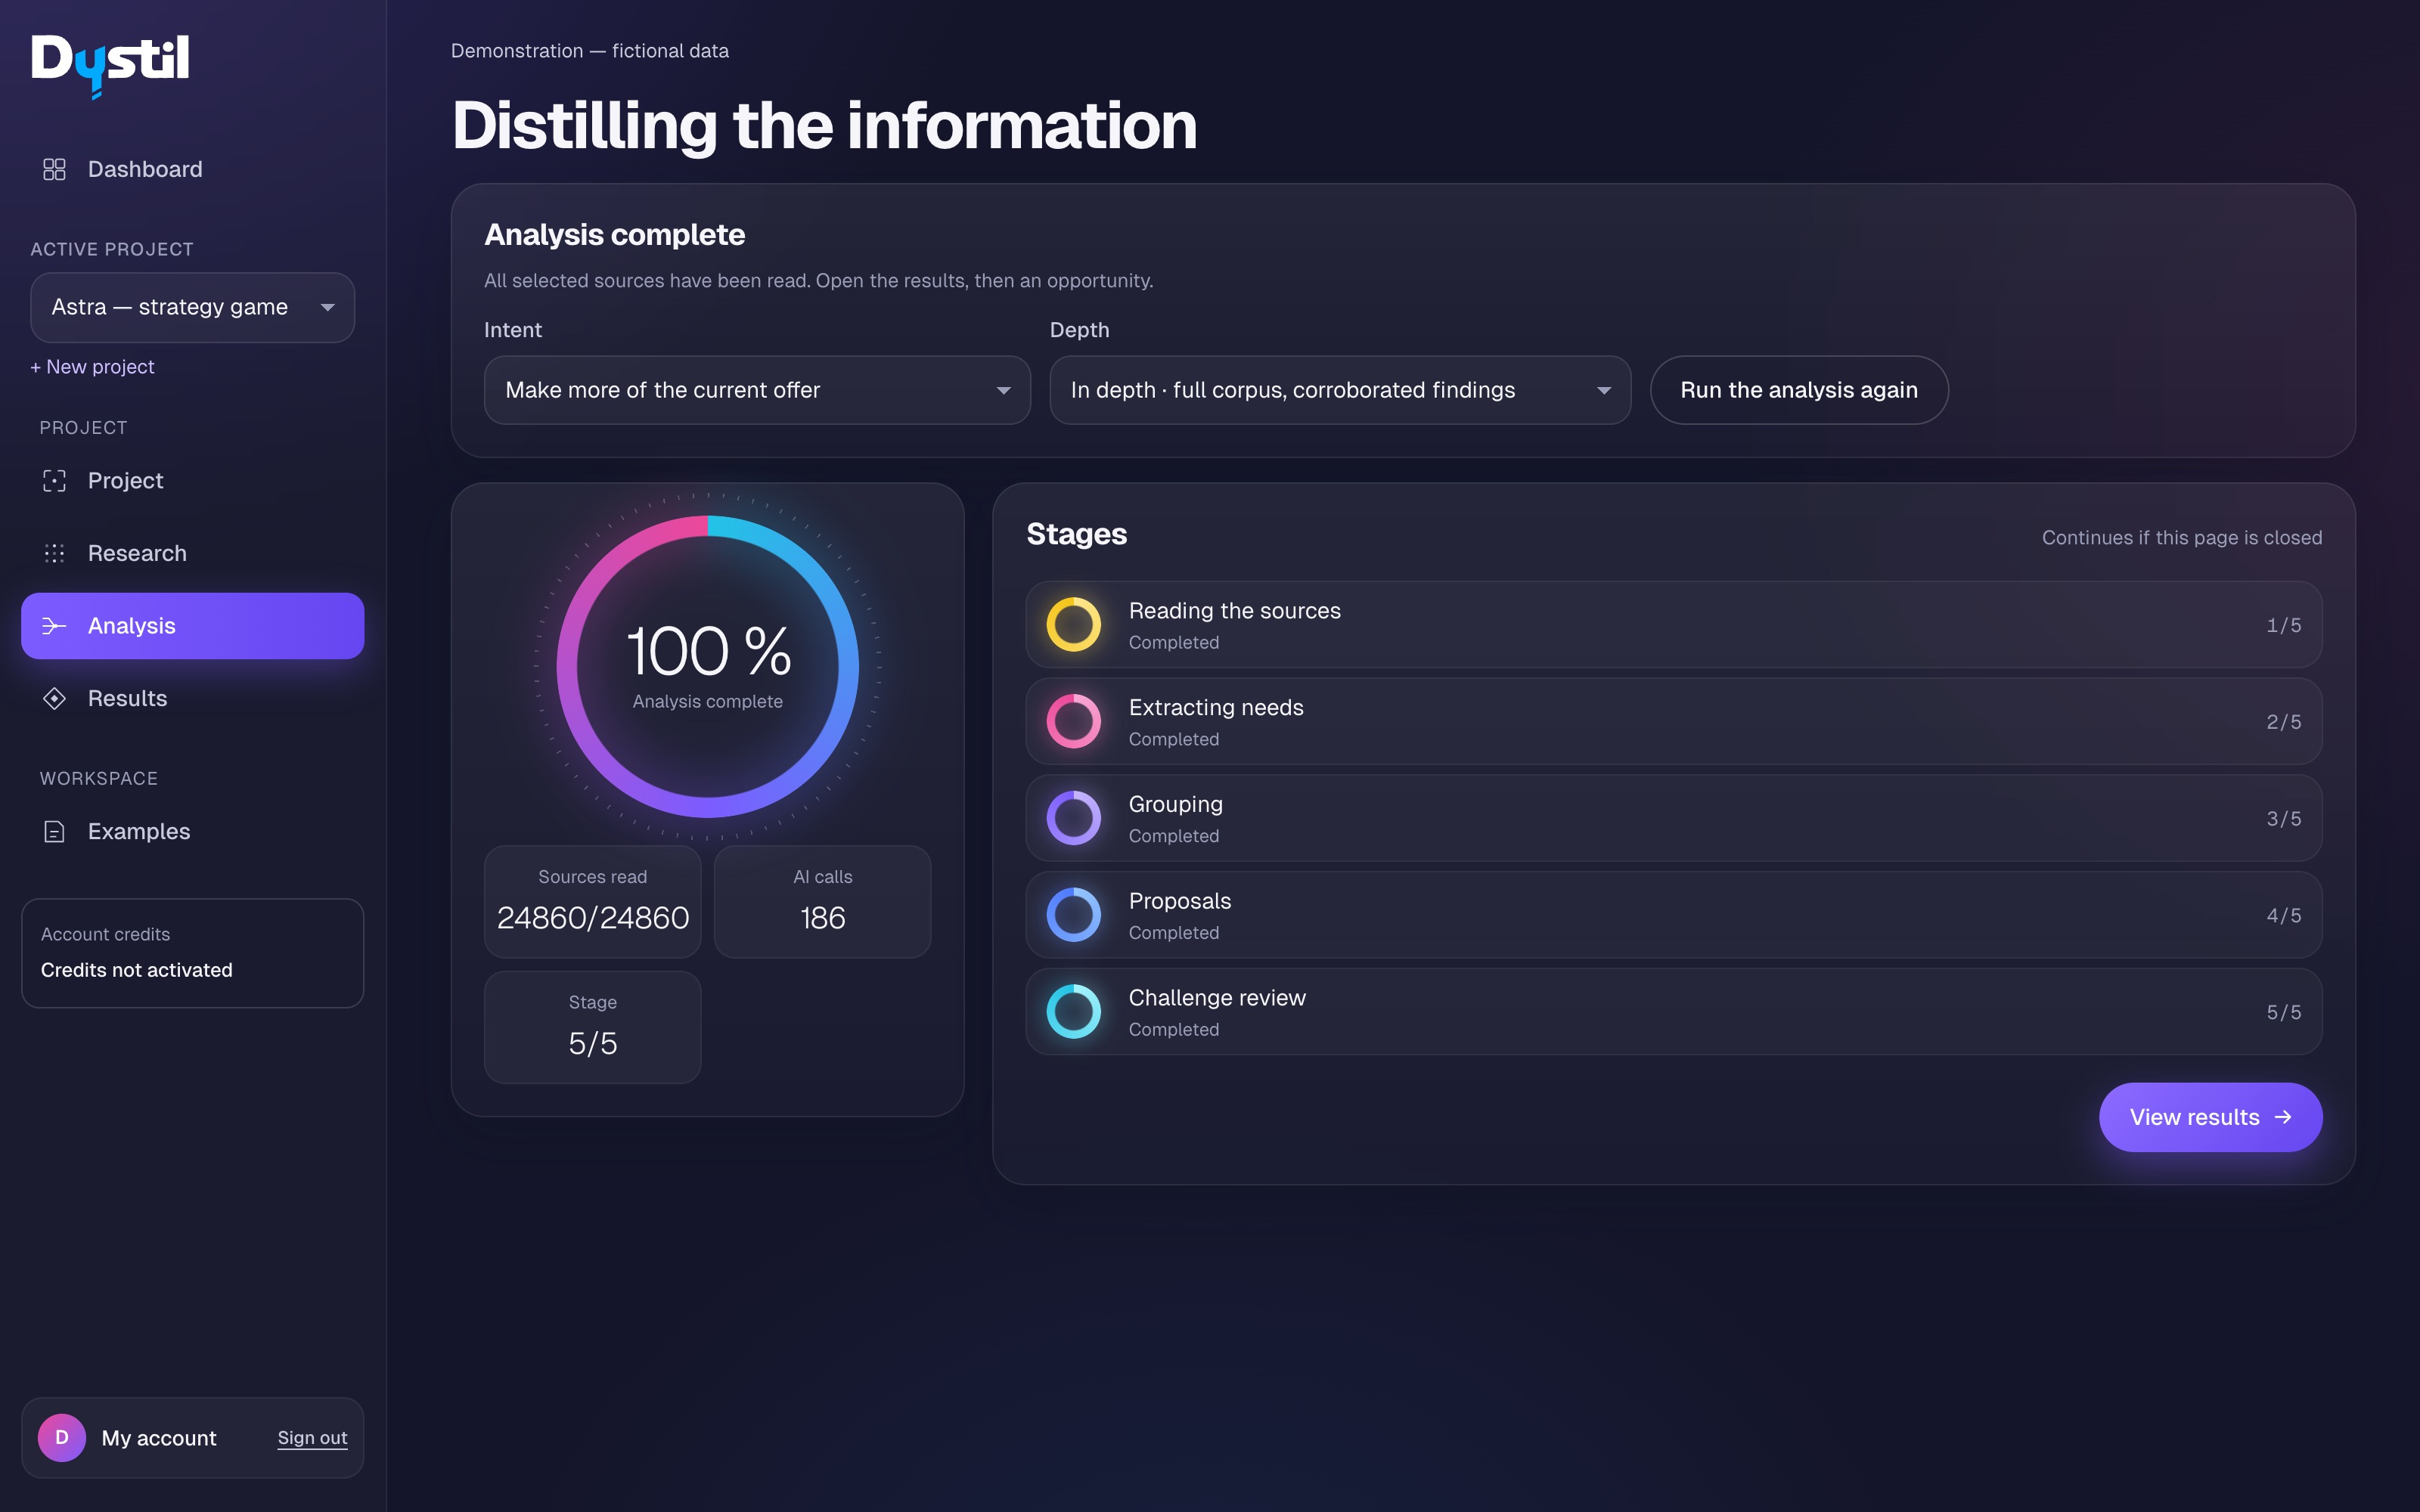This screenshot has height=1512, width=2420.
Task: Click the blue Proposals stage ring
Action: [x=1073, y=915]
